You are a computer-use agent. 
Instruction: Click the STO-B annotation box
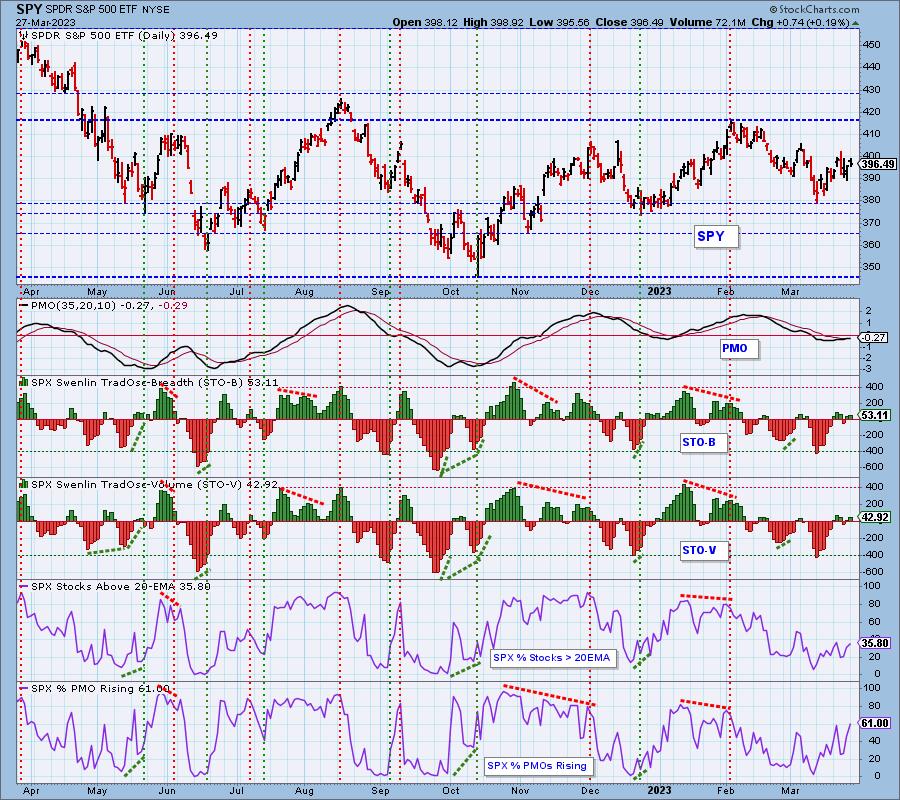click(703, 442)
